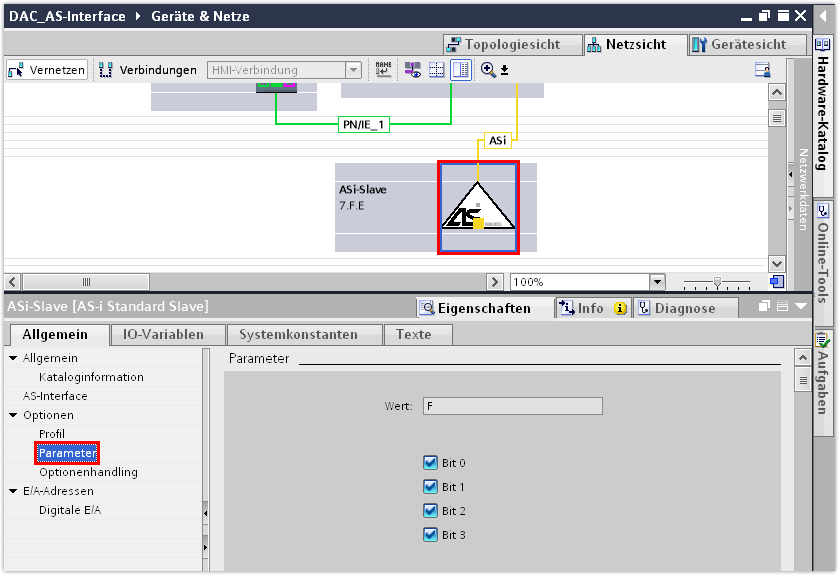Click the AS-i slave device icon

[478, 208]
